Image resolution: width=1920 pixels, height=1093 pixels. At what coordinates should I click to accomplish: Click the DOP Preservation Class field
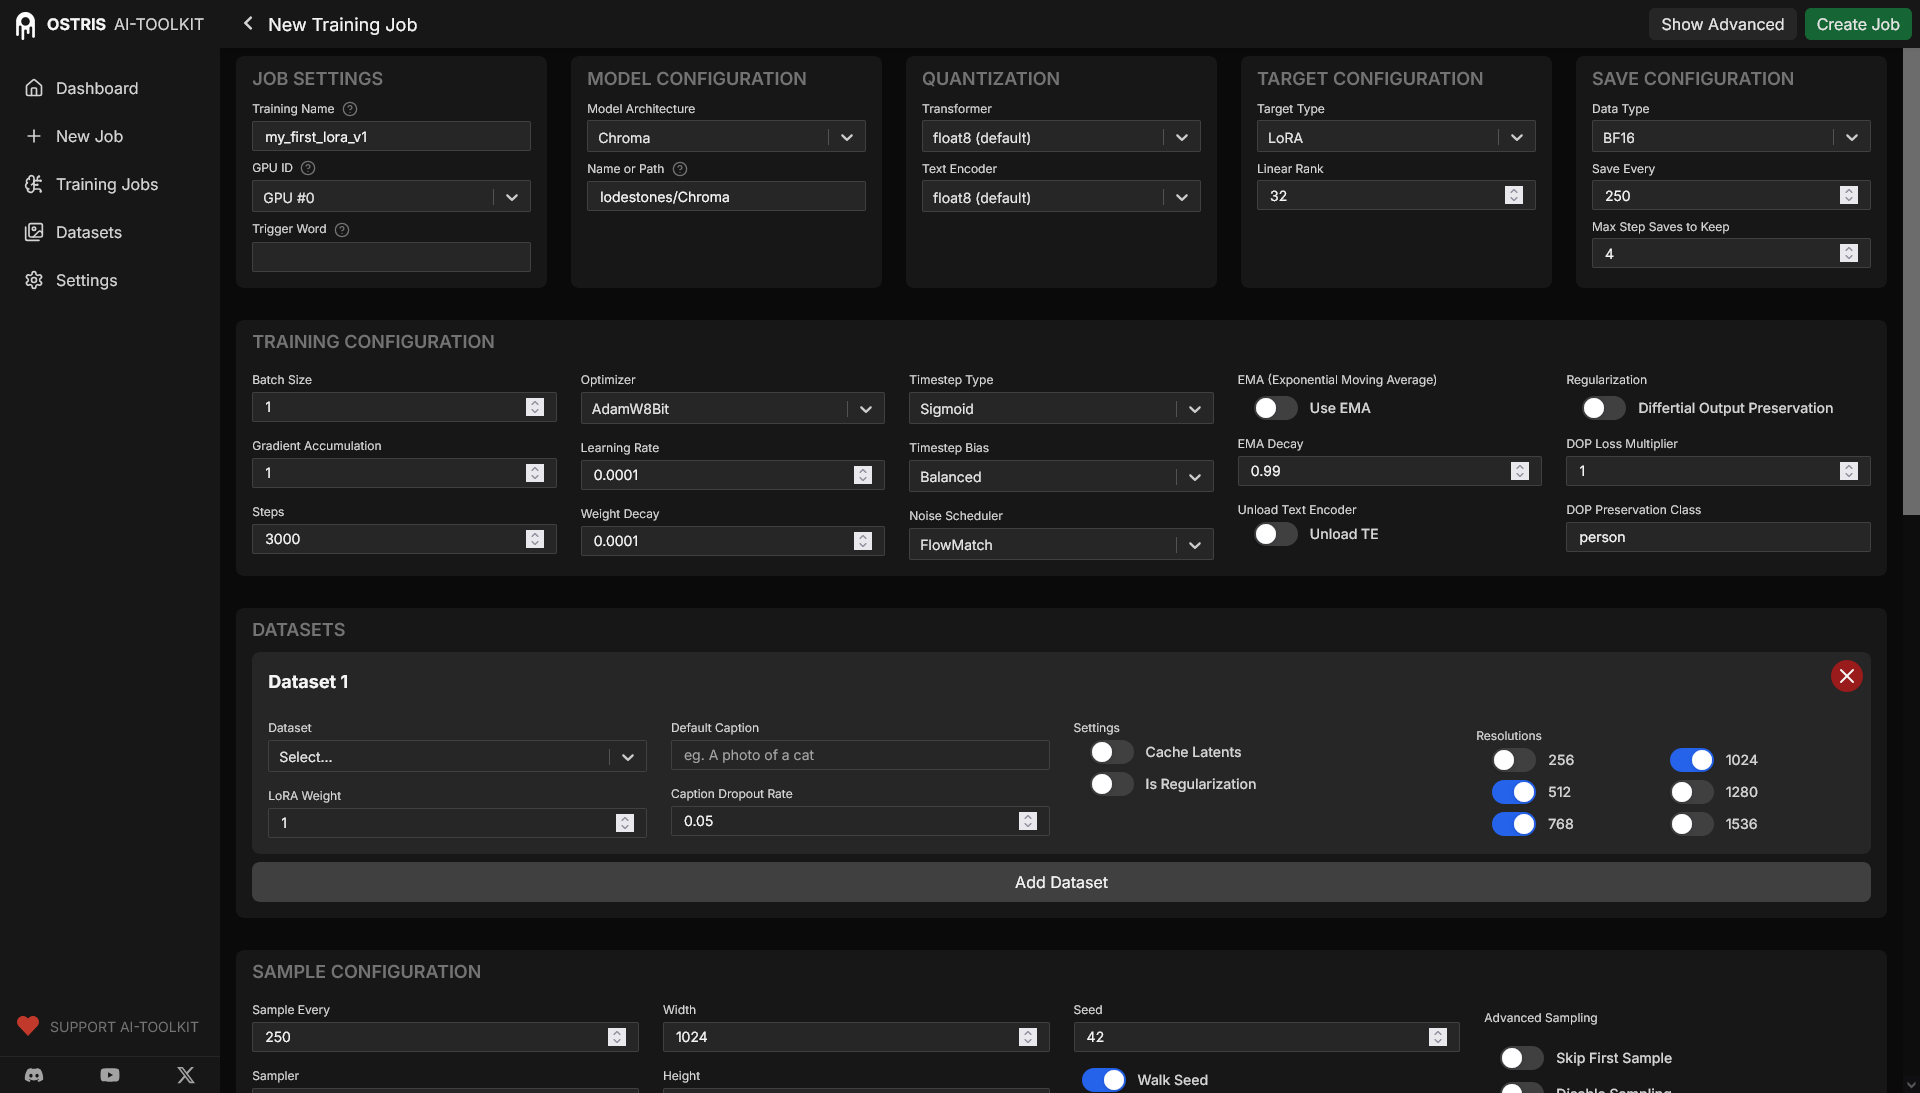(1718, 537)
